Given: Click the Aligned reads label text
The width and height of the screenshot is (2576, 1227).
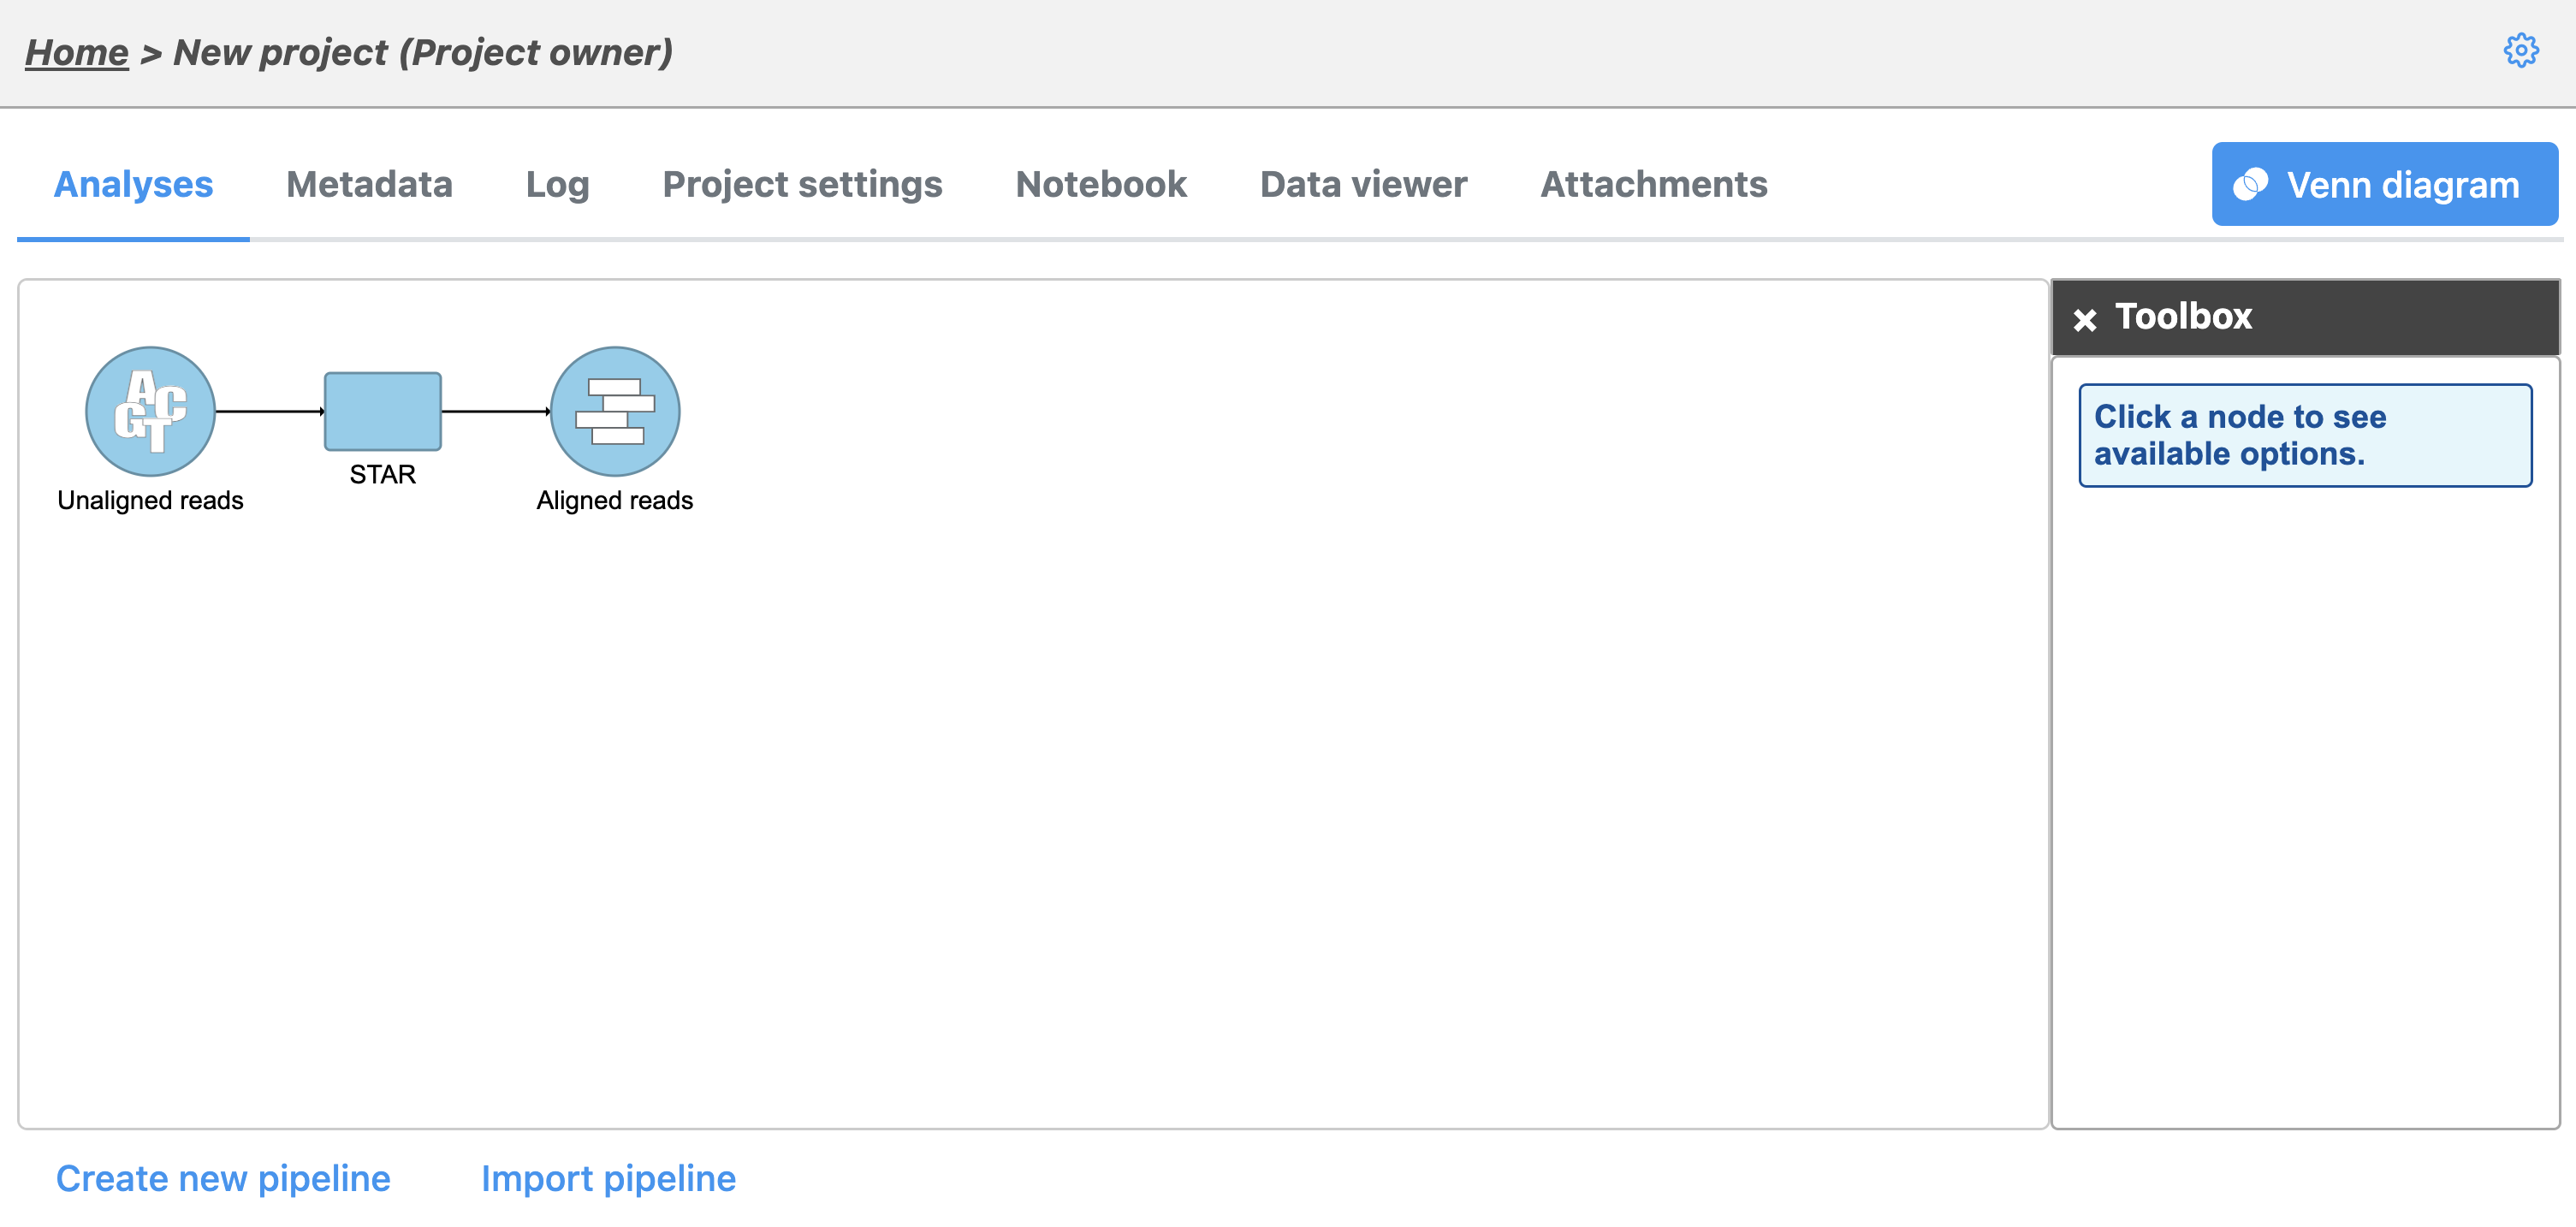Looking at the screenshot, I should [x=614, y=500].
